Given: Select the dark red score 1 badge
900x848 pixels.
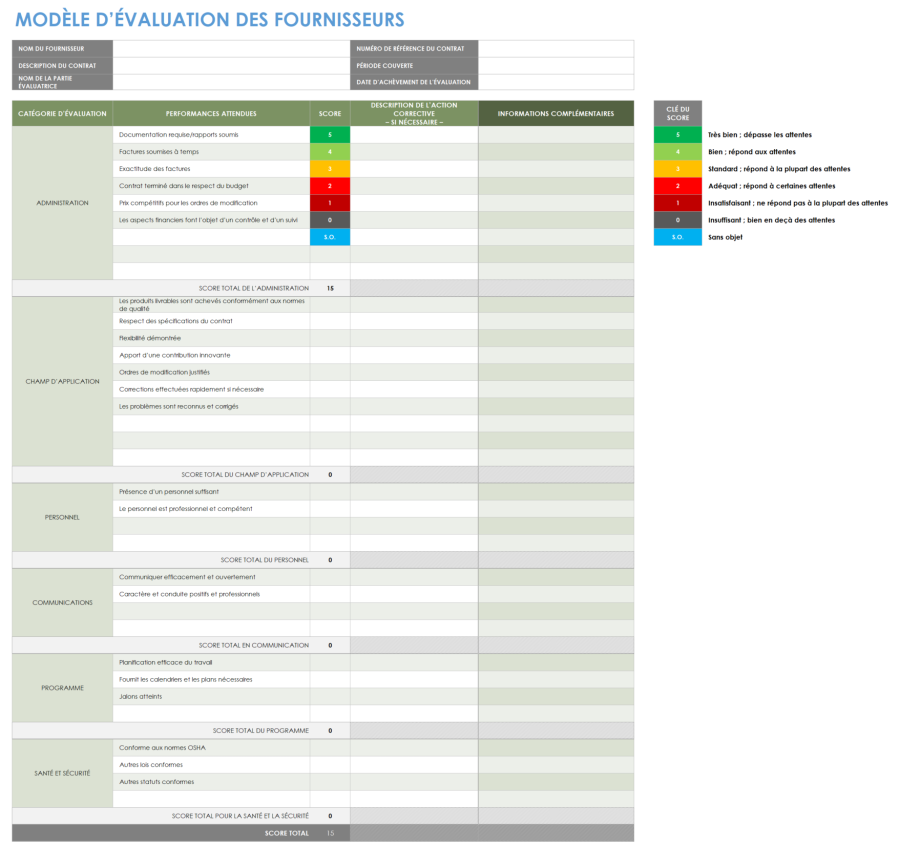Looking at the screenshot, I should (329, 202).
